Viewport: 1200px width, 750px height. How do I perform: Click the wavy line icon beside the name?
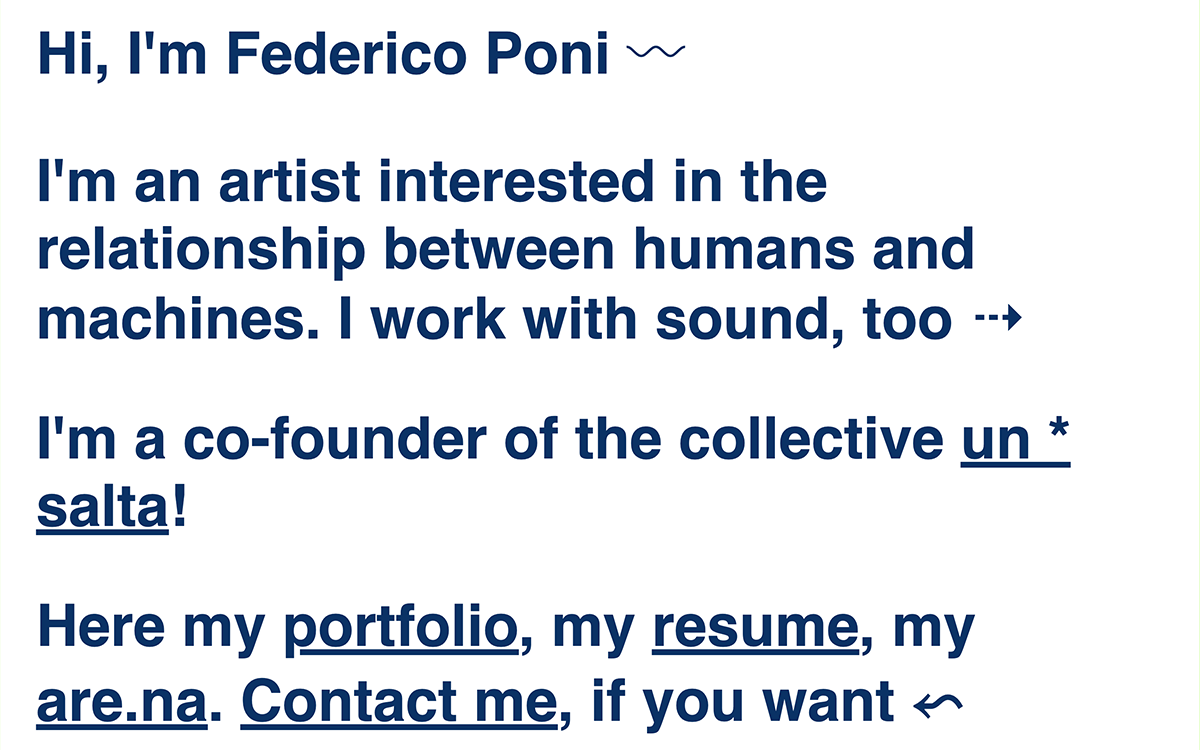655,52
